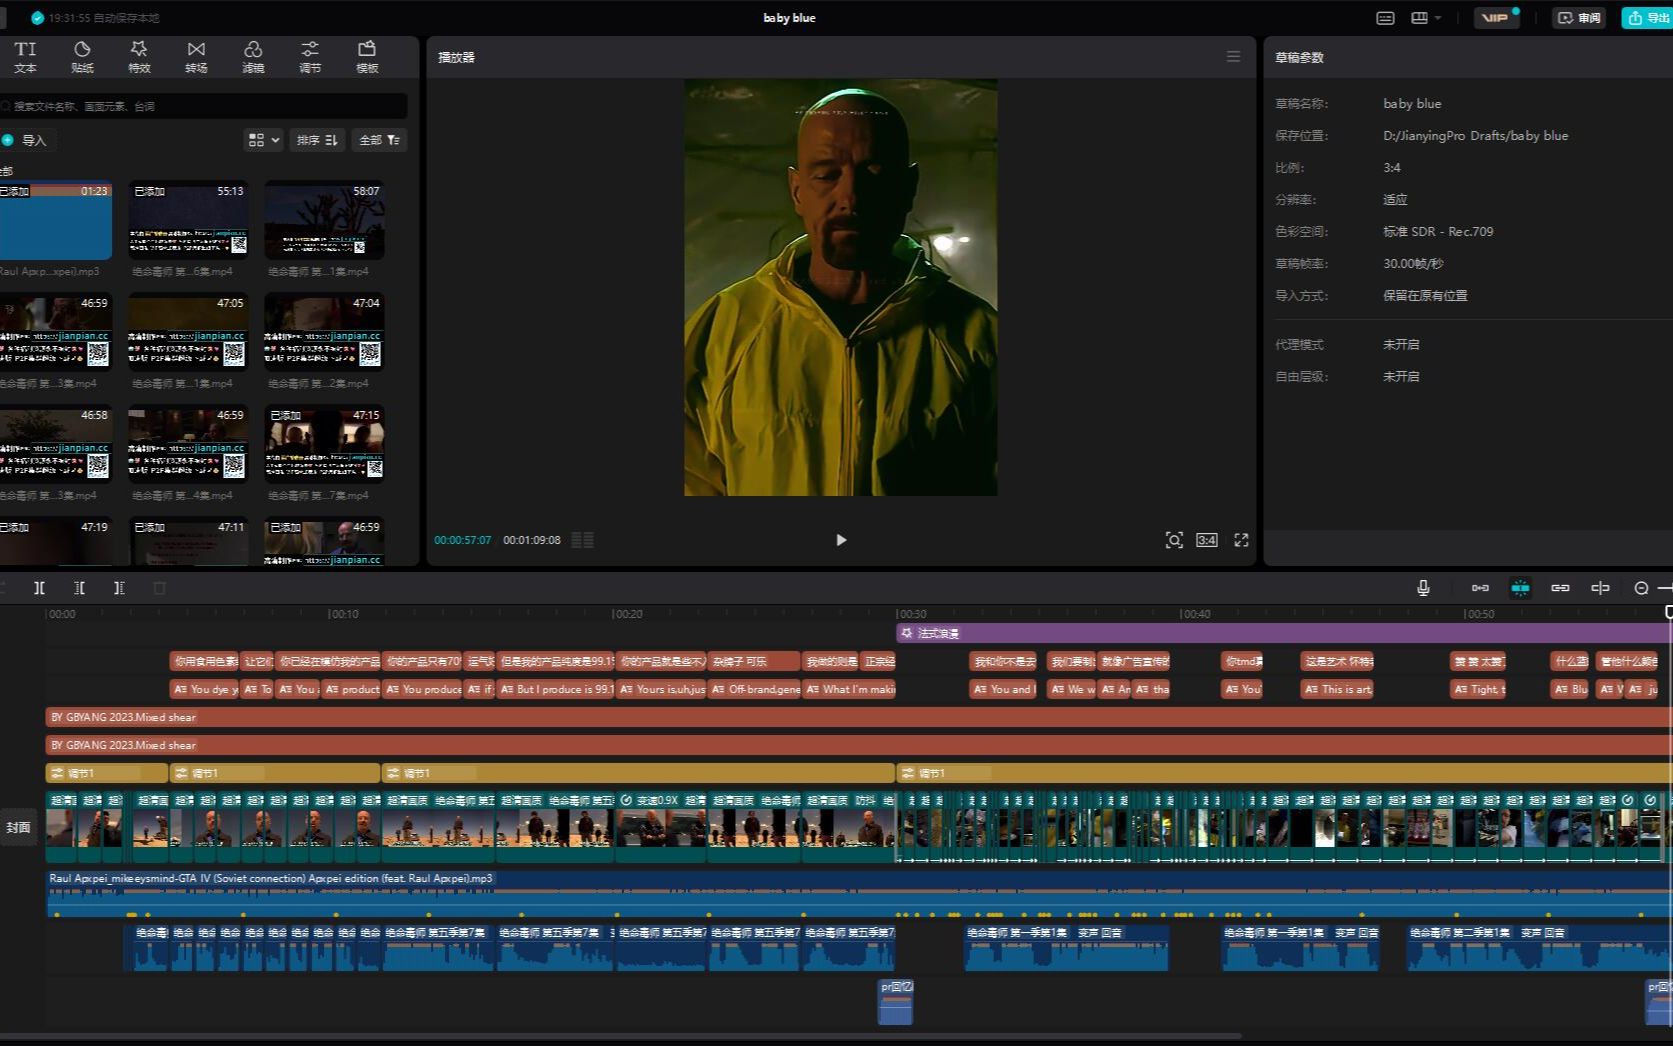This screenshot has width=1673, height=1046.
Task: Select the split clip tool in timeline toolbar
Action: coord(39,588)
